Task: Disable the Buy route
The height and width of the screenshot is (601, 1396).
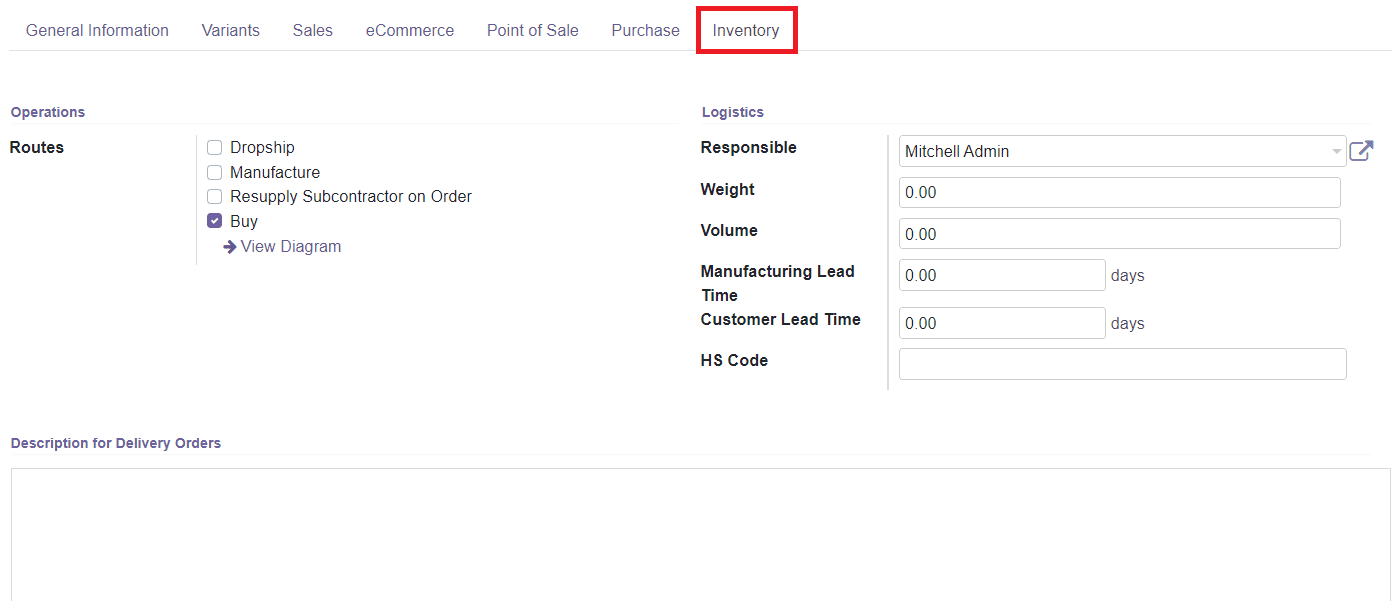Action: pos(214,221)
